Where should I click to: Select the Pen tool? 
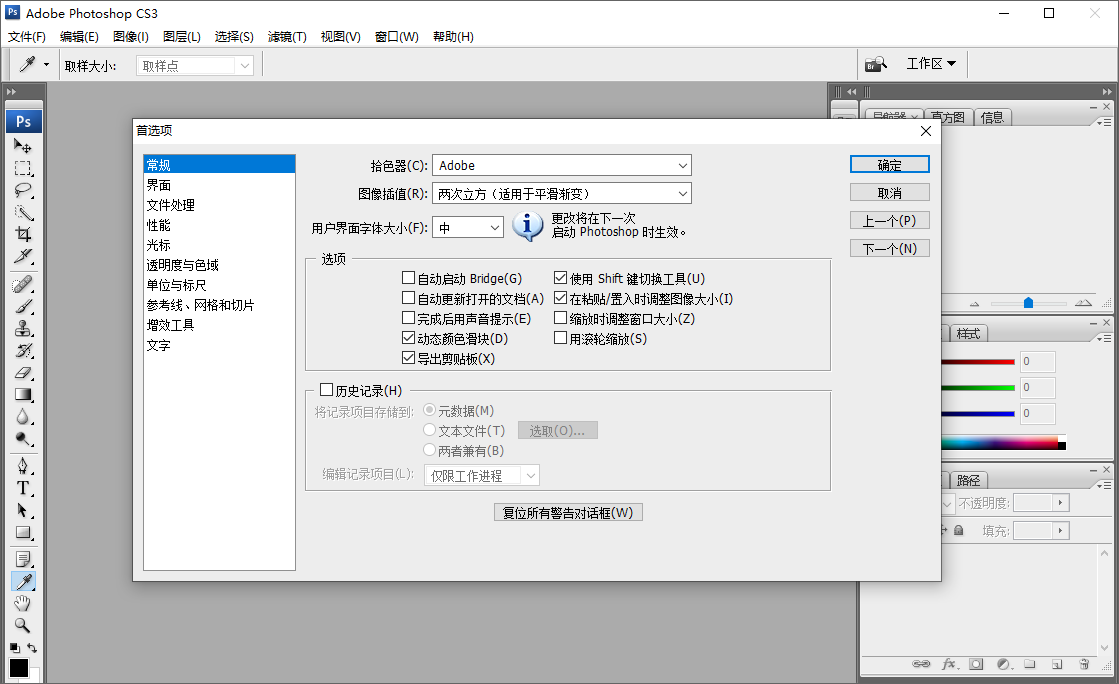(22, 464)
